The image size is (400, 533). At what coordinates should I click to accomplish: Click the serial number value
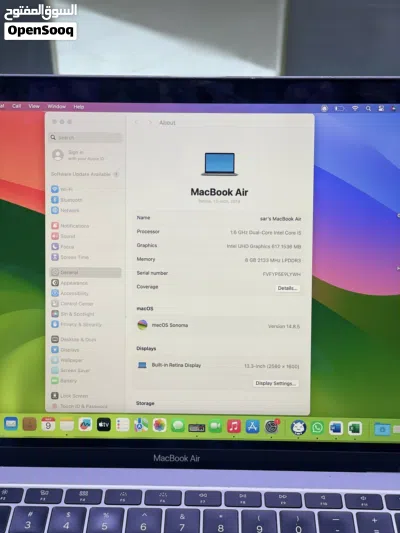[282, 274]
